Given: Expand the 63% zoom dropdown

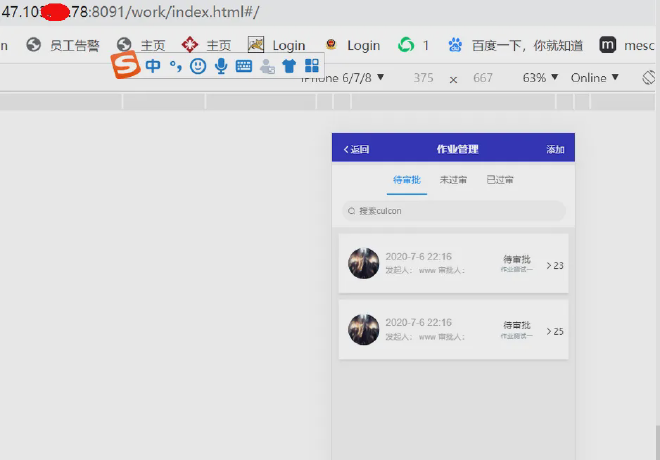Looking at the screenshot, I should 541,78.
